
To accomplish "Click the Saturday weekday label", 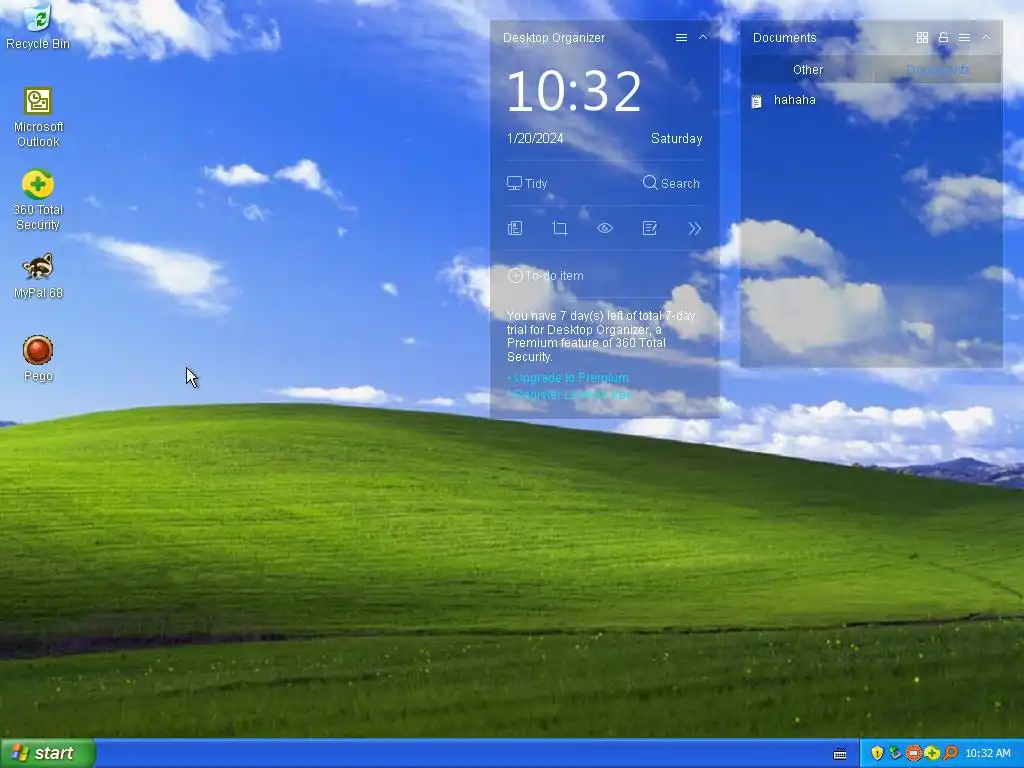I will (x=677, y=138).
